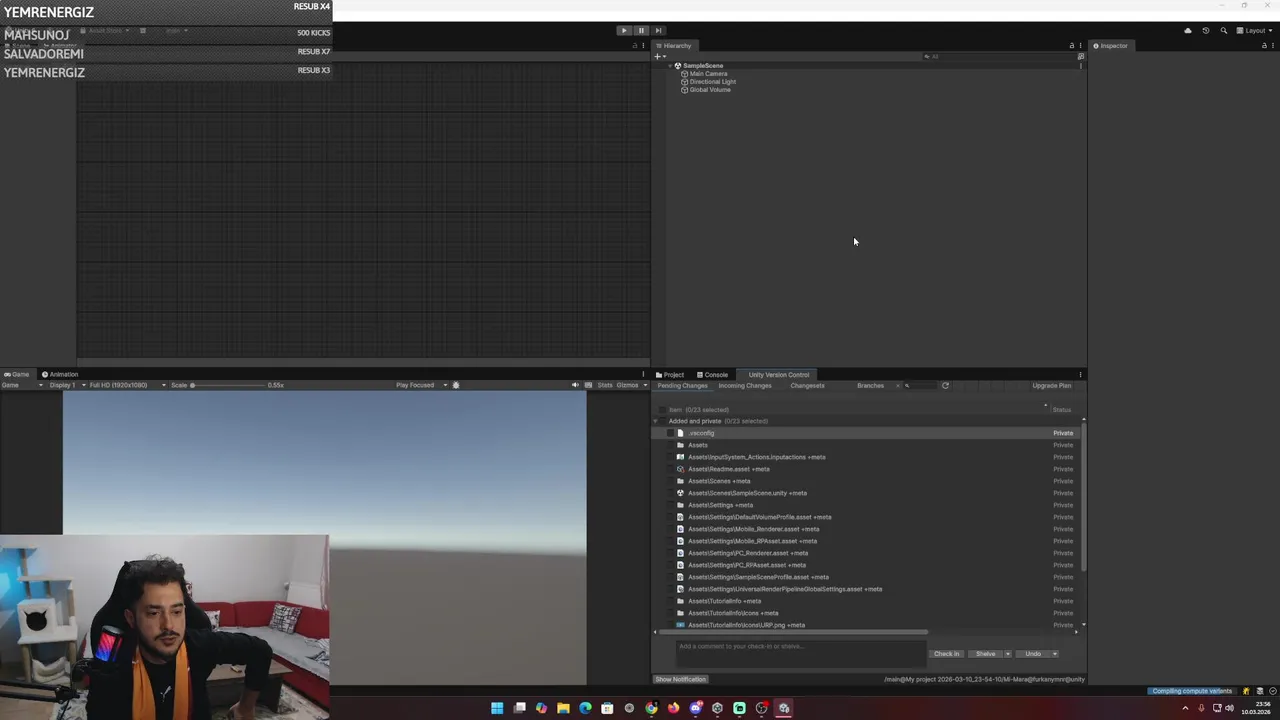Click the Upgrade Plan link
This screenshot has width=1280, height=720.
(x=1052, y=386)
